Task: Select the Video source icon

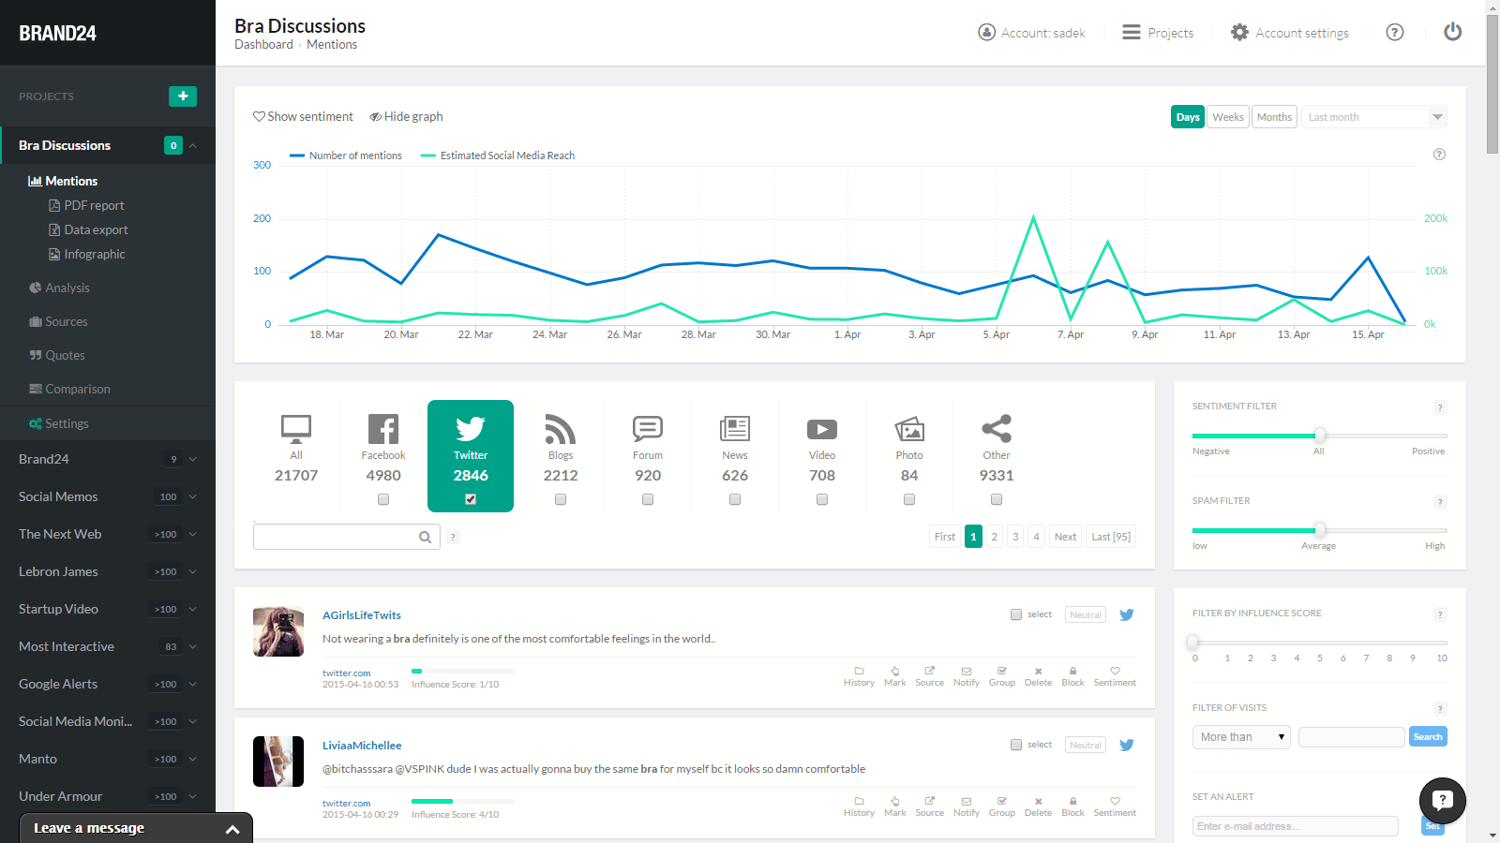Action: click(x=821, y=429)
